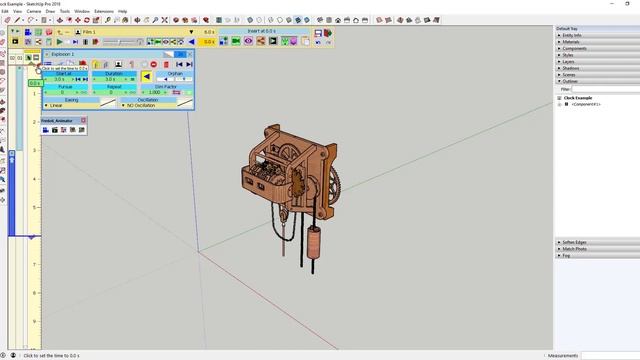
Task: Click the black film-play render icon
Action: 273,41
